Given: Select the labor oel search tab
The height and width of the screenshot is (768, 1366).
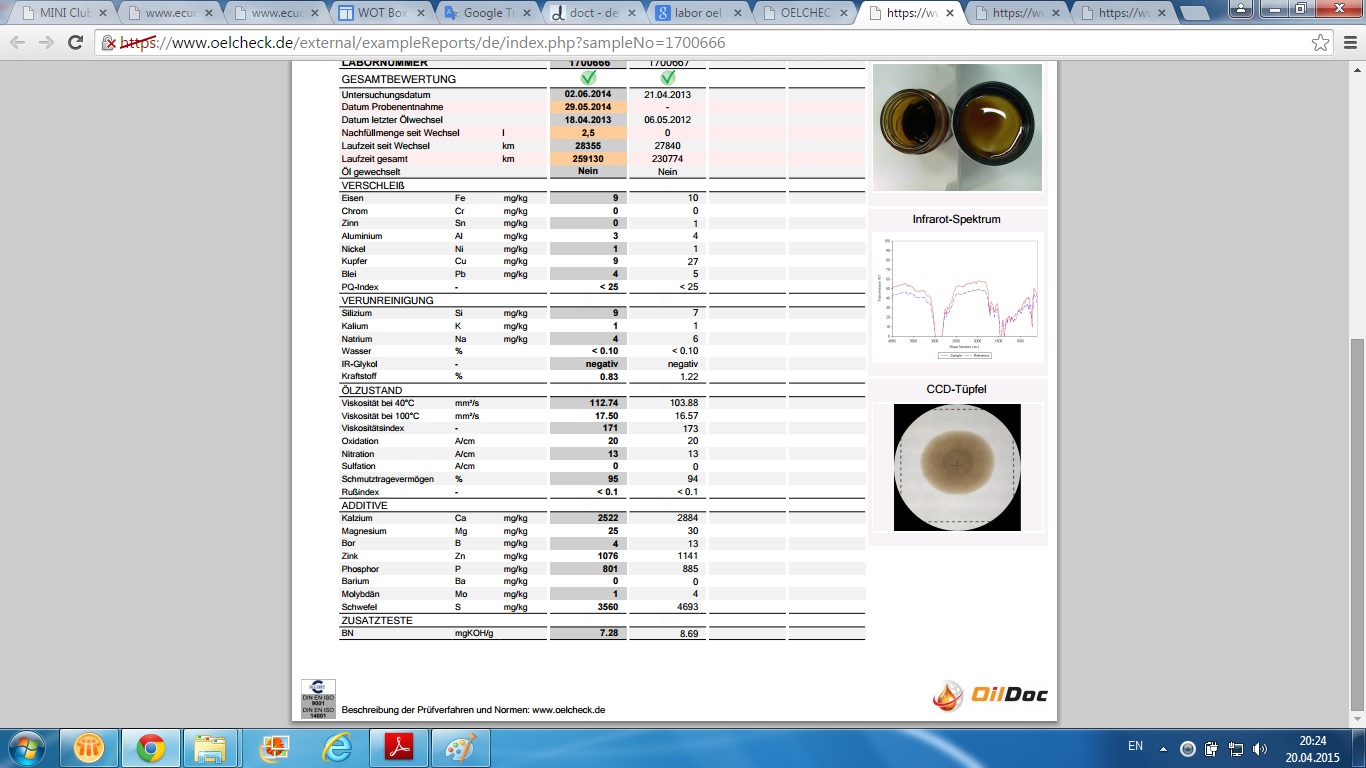Looking at the screenshot, I should 700,14.
